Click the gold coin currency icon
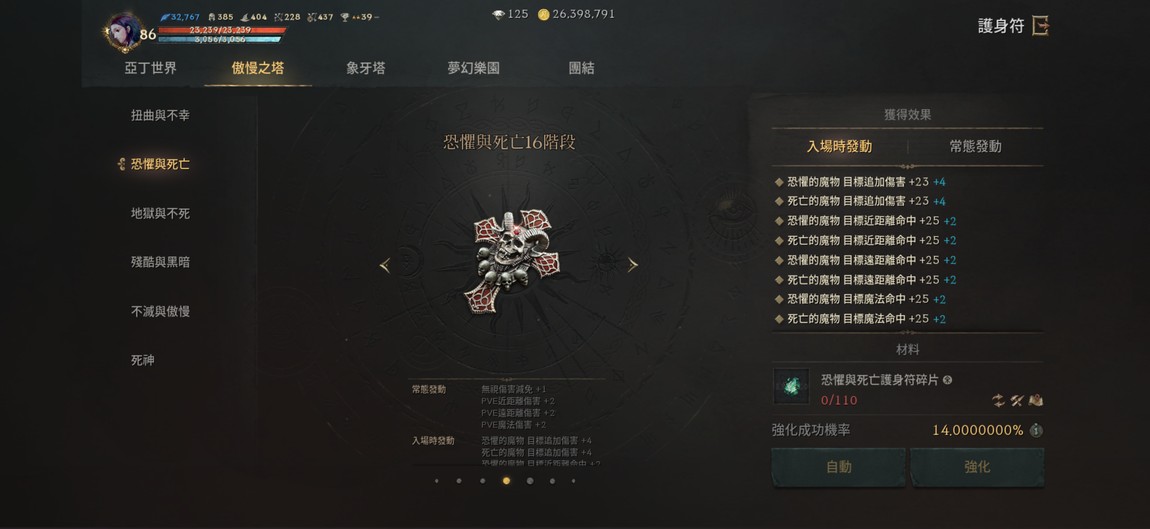Viewport: 1150px width, 529px height. coord(543,14)
